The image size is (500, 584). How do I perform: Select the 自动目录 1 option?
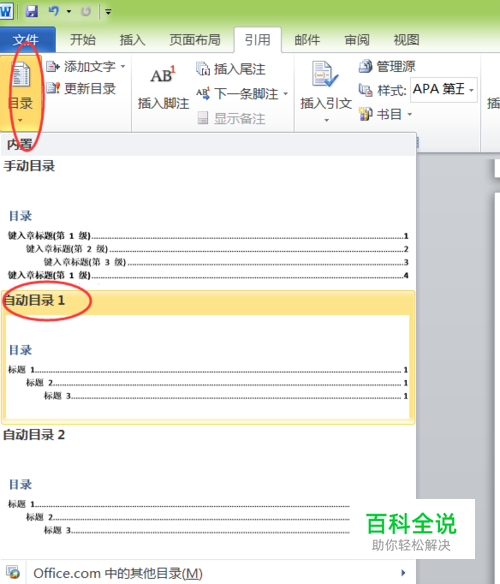pyautogui.click(x=208, y=358)
